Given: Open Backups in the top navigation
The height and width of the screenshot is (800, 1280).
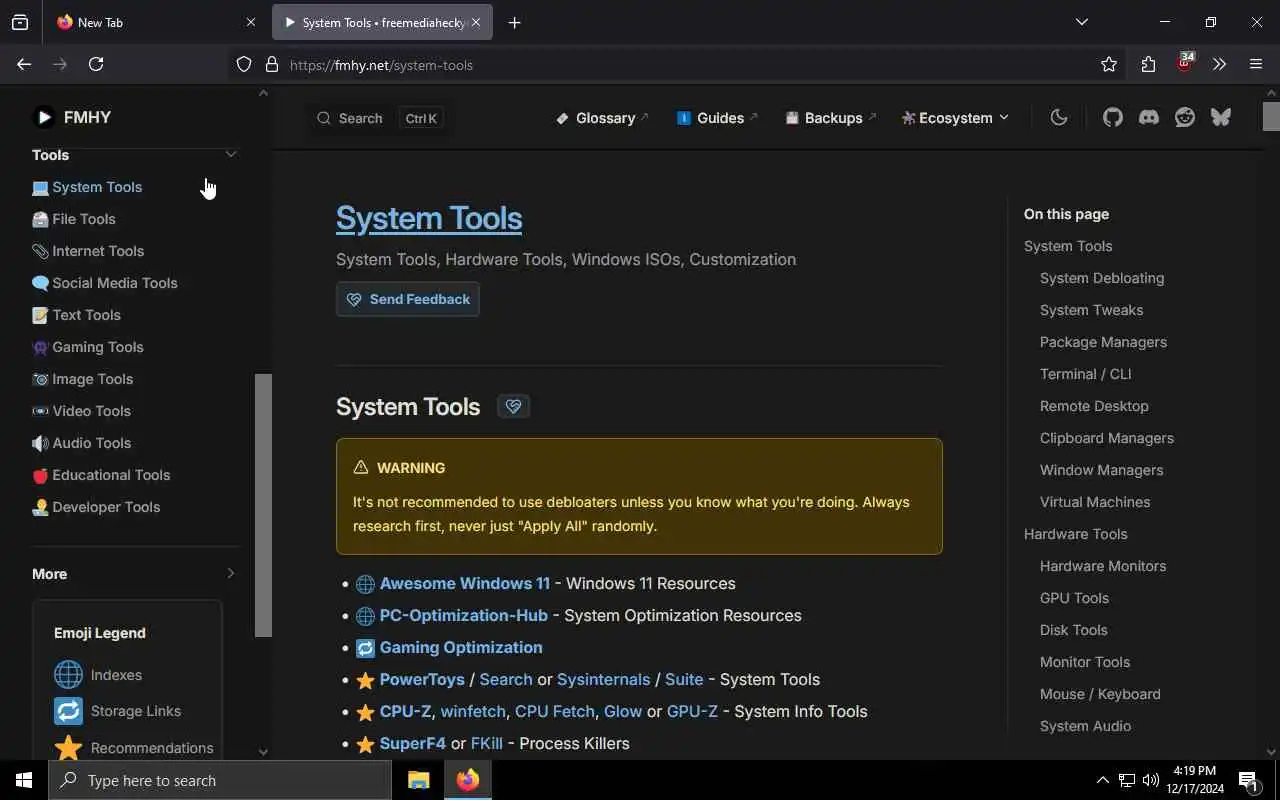Looking at the screenshot, I should coord(830,118).
